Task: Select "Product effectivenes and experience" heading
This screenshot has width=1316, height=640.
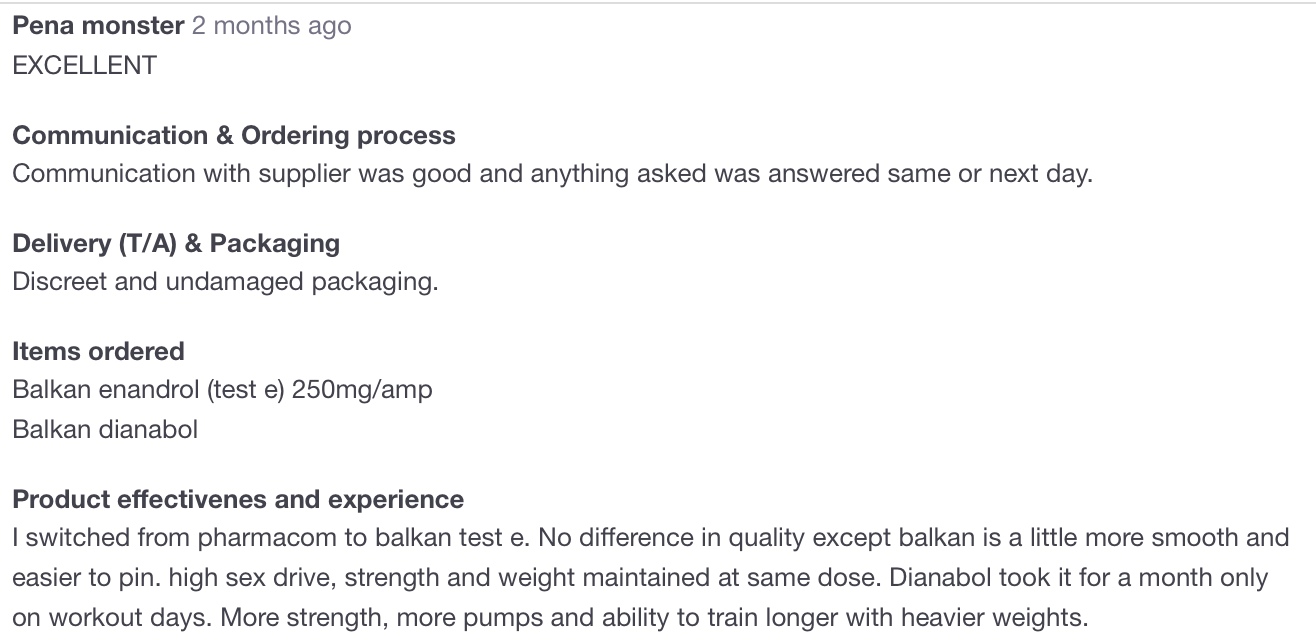Action: tap(238, 499)
